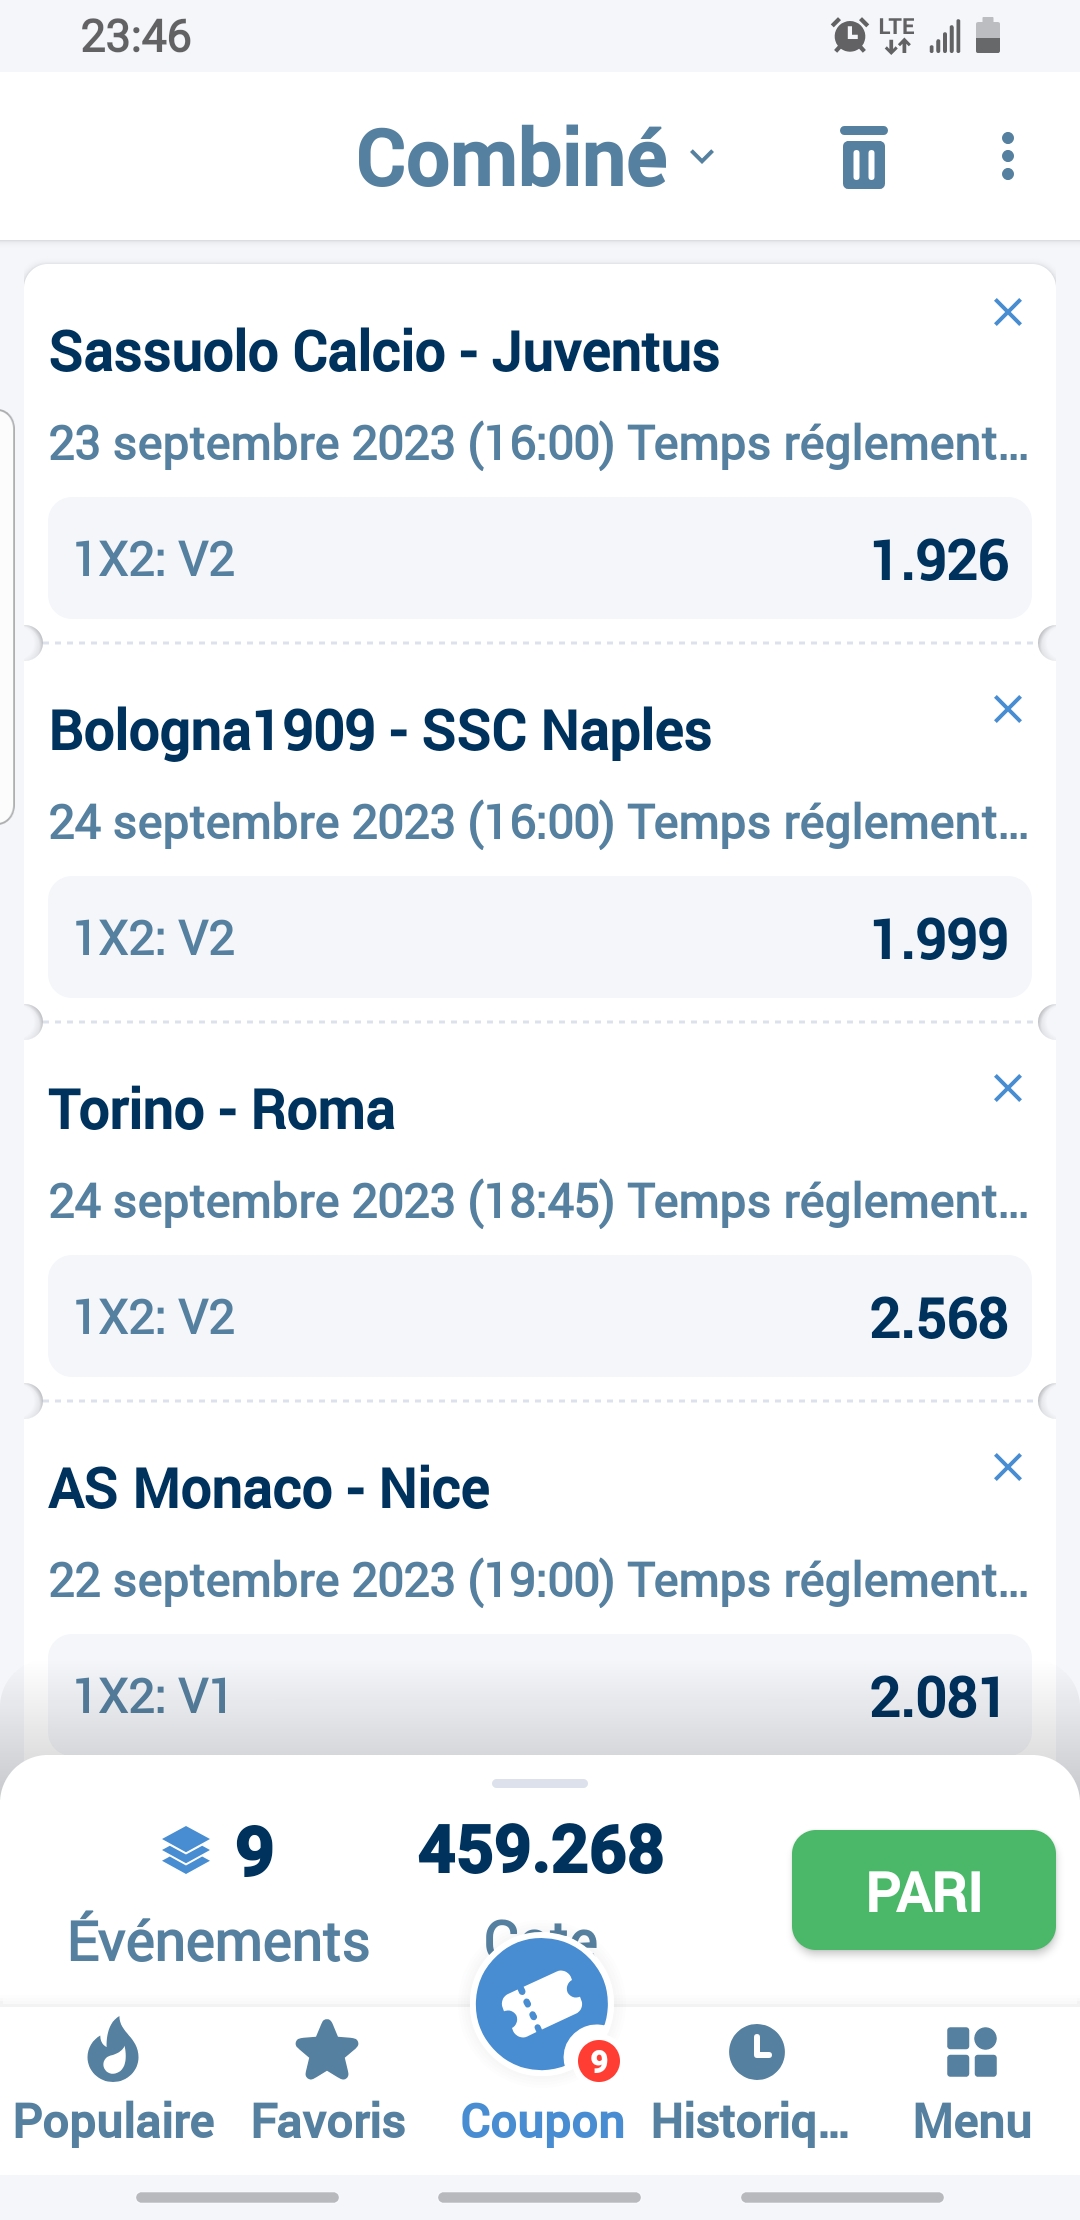Tap the trash icon to clear coupon

[x=864, y=158]
